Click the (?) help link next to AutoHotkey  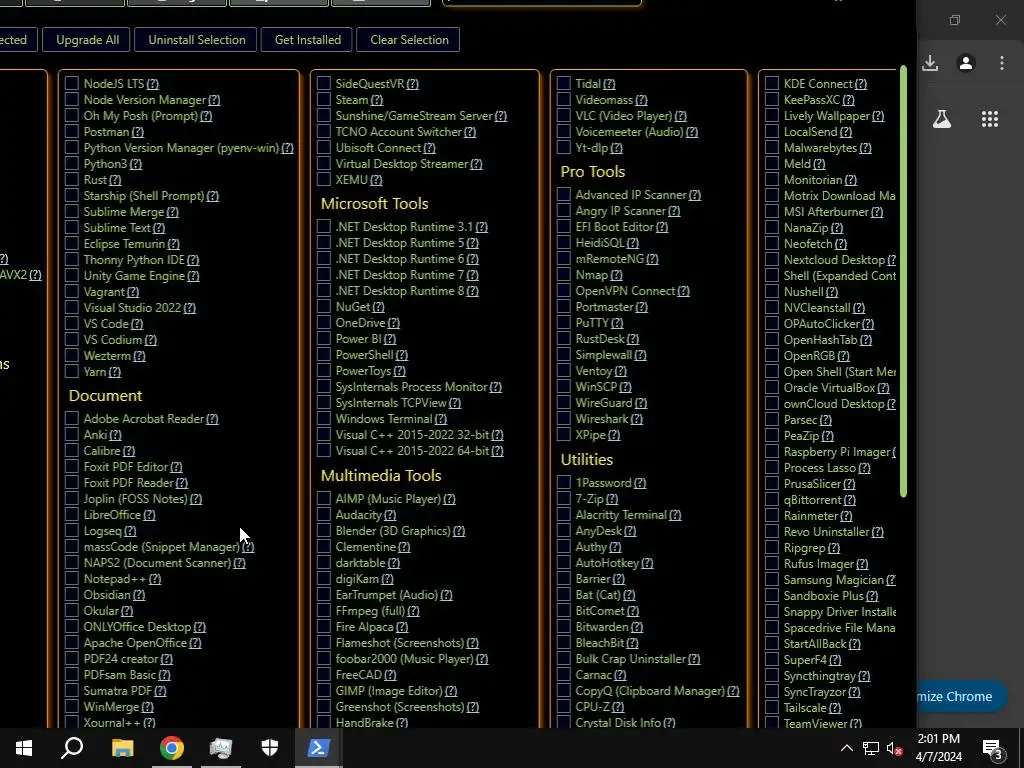pos(647,563)
